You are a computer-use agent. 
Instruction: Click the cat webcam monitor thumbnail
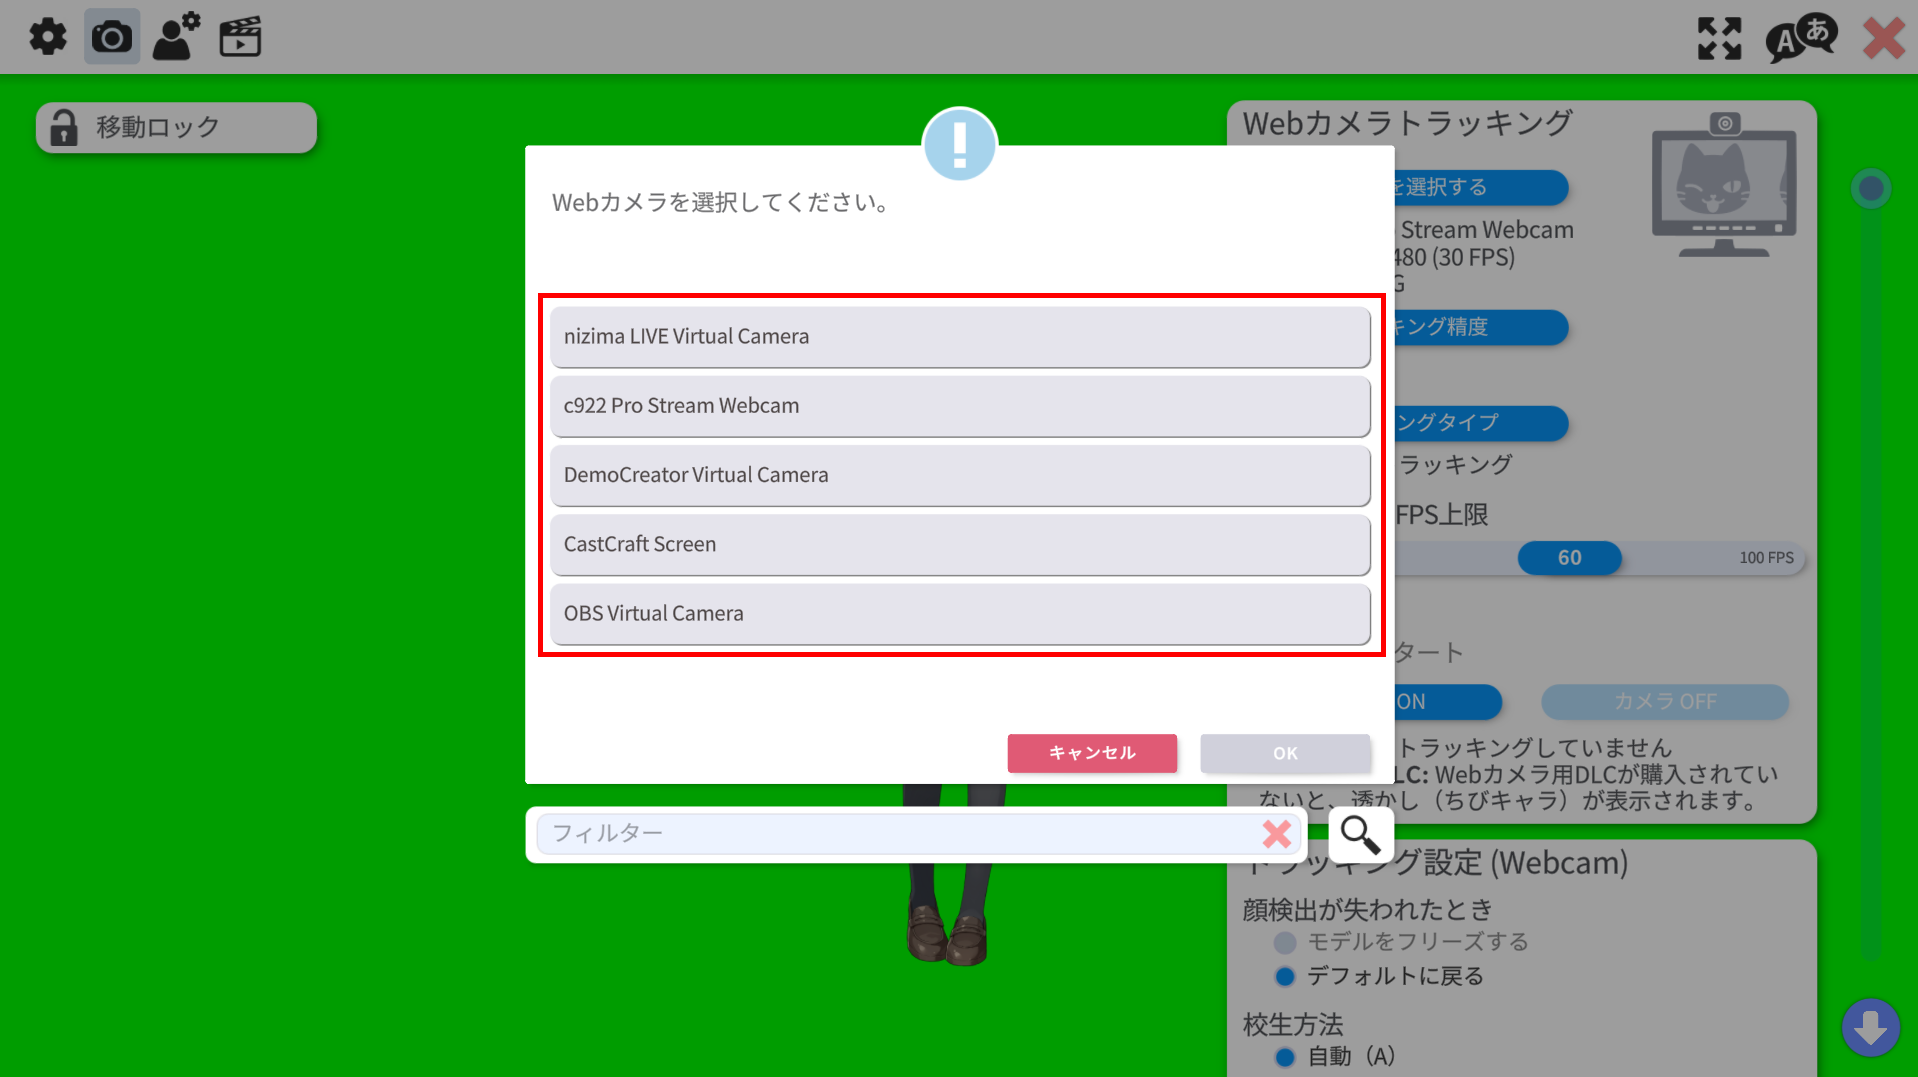[1724, 185]
